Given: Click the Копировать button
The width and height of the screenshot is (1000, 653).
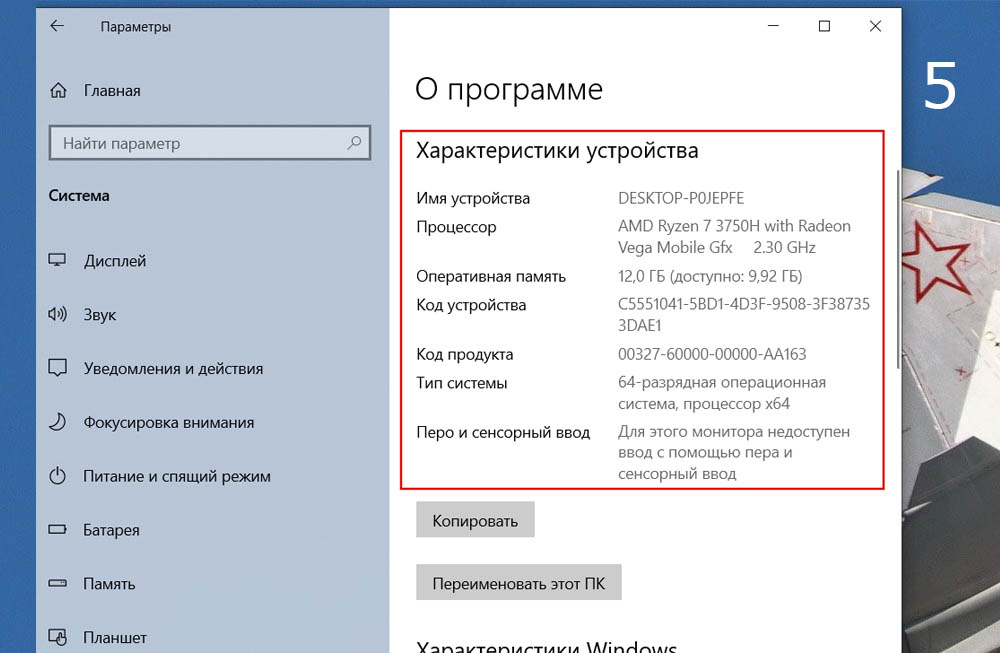Looking at the screenshot, I should point(475,520).
